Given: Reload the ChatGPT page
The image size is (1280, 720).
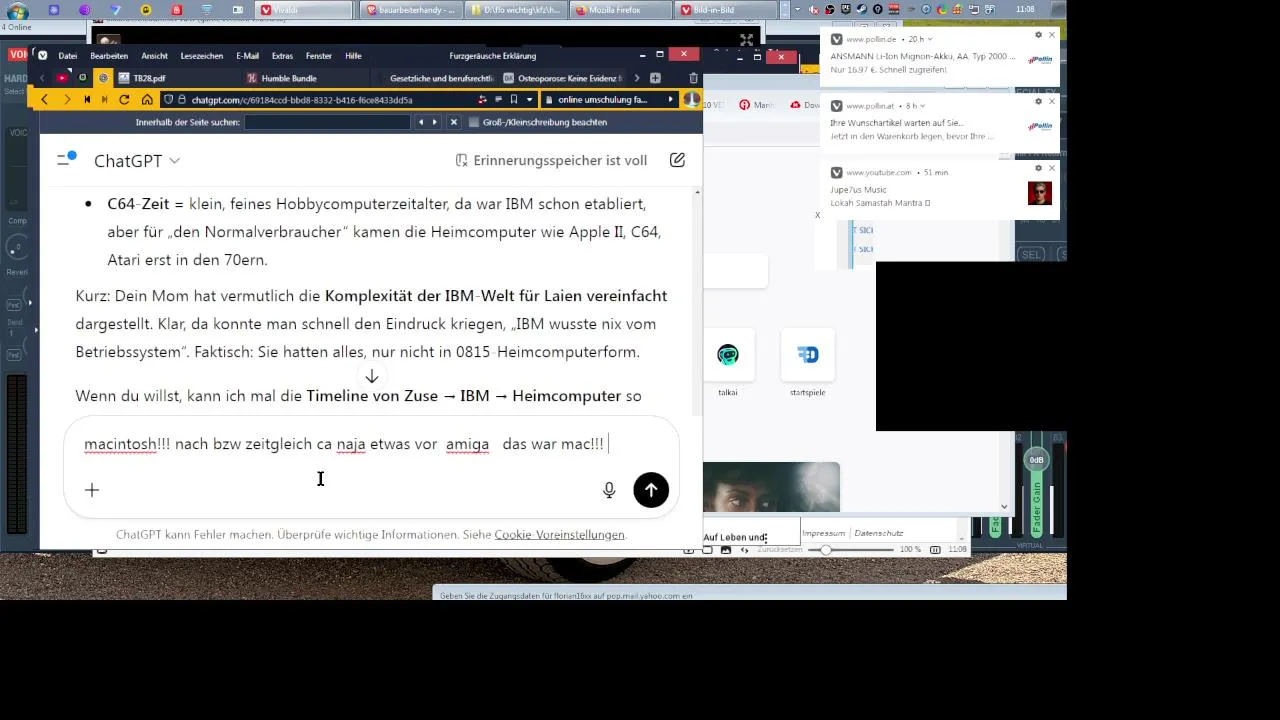Looking at the screenshot, I should 124,100.
